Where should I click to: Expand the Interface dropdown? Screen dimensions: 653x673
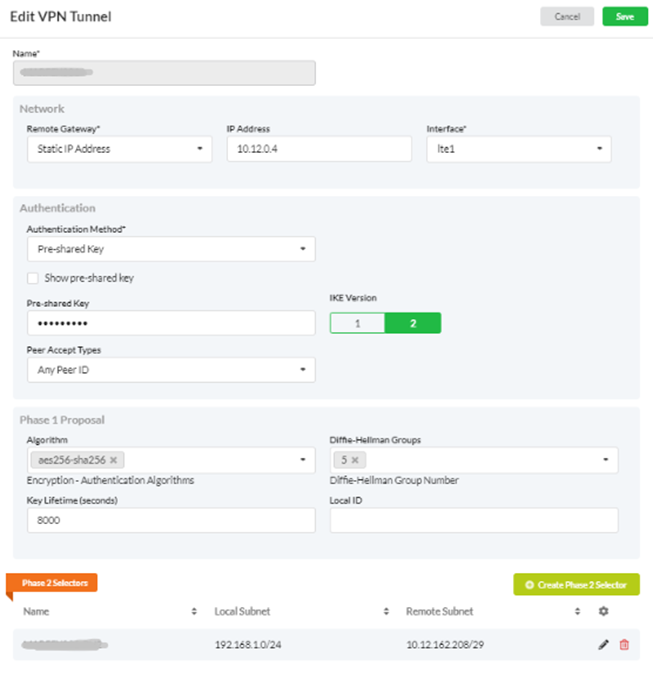[518, 149]
